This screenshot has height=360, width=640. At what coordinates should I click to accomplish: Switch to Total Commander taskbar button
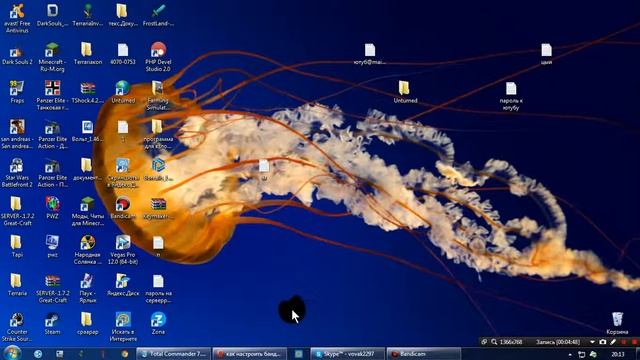(x=173, y=354)
